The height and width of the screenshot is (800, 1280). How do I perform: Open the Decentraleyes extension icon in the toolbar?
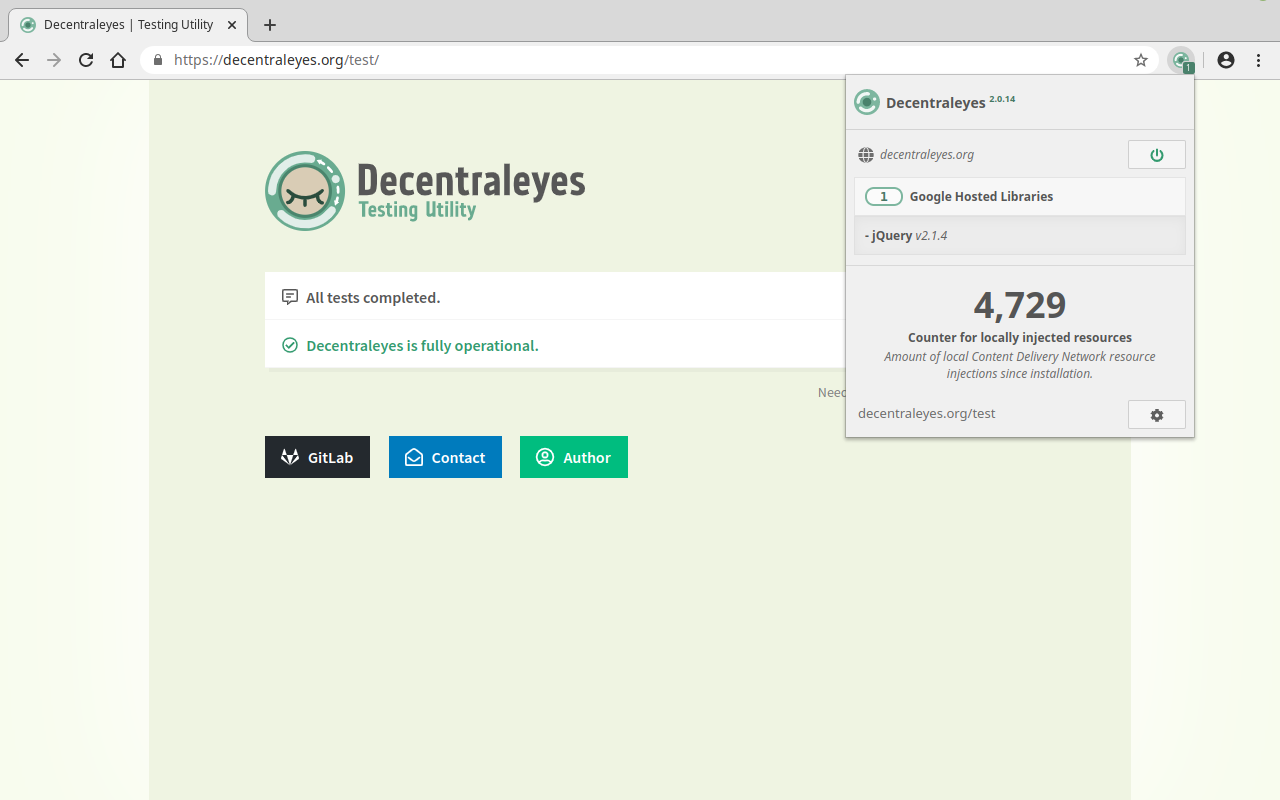(1181, 60)
